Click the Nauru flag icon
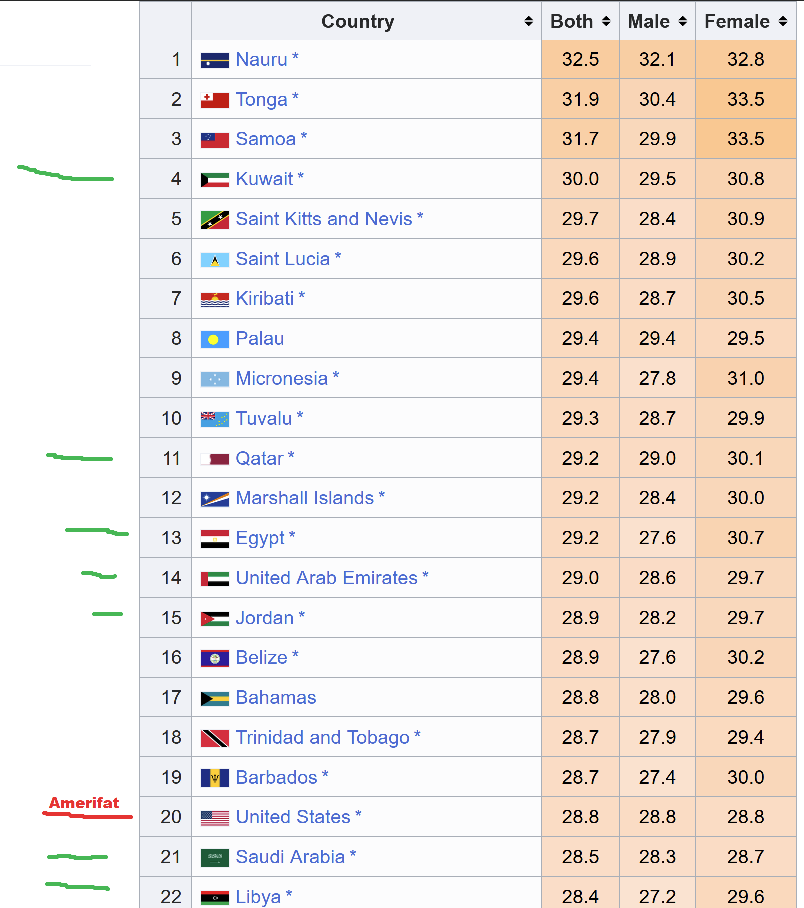The height and width of the screenshot is (908, 804). [x=214, y=60]
